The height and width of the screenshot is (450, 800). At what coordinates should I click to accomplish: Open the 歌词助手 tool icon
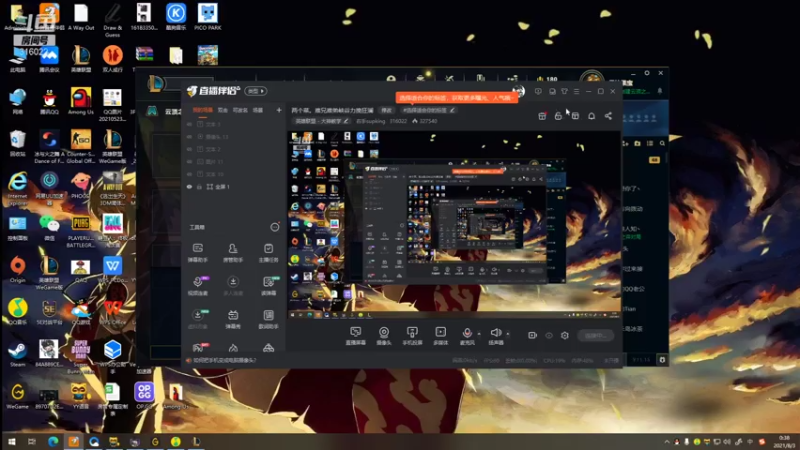pos(268,319)
